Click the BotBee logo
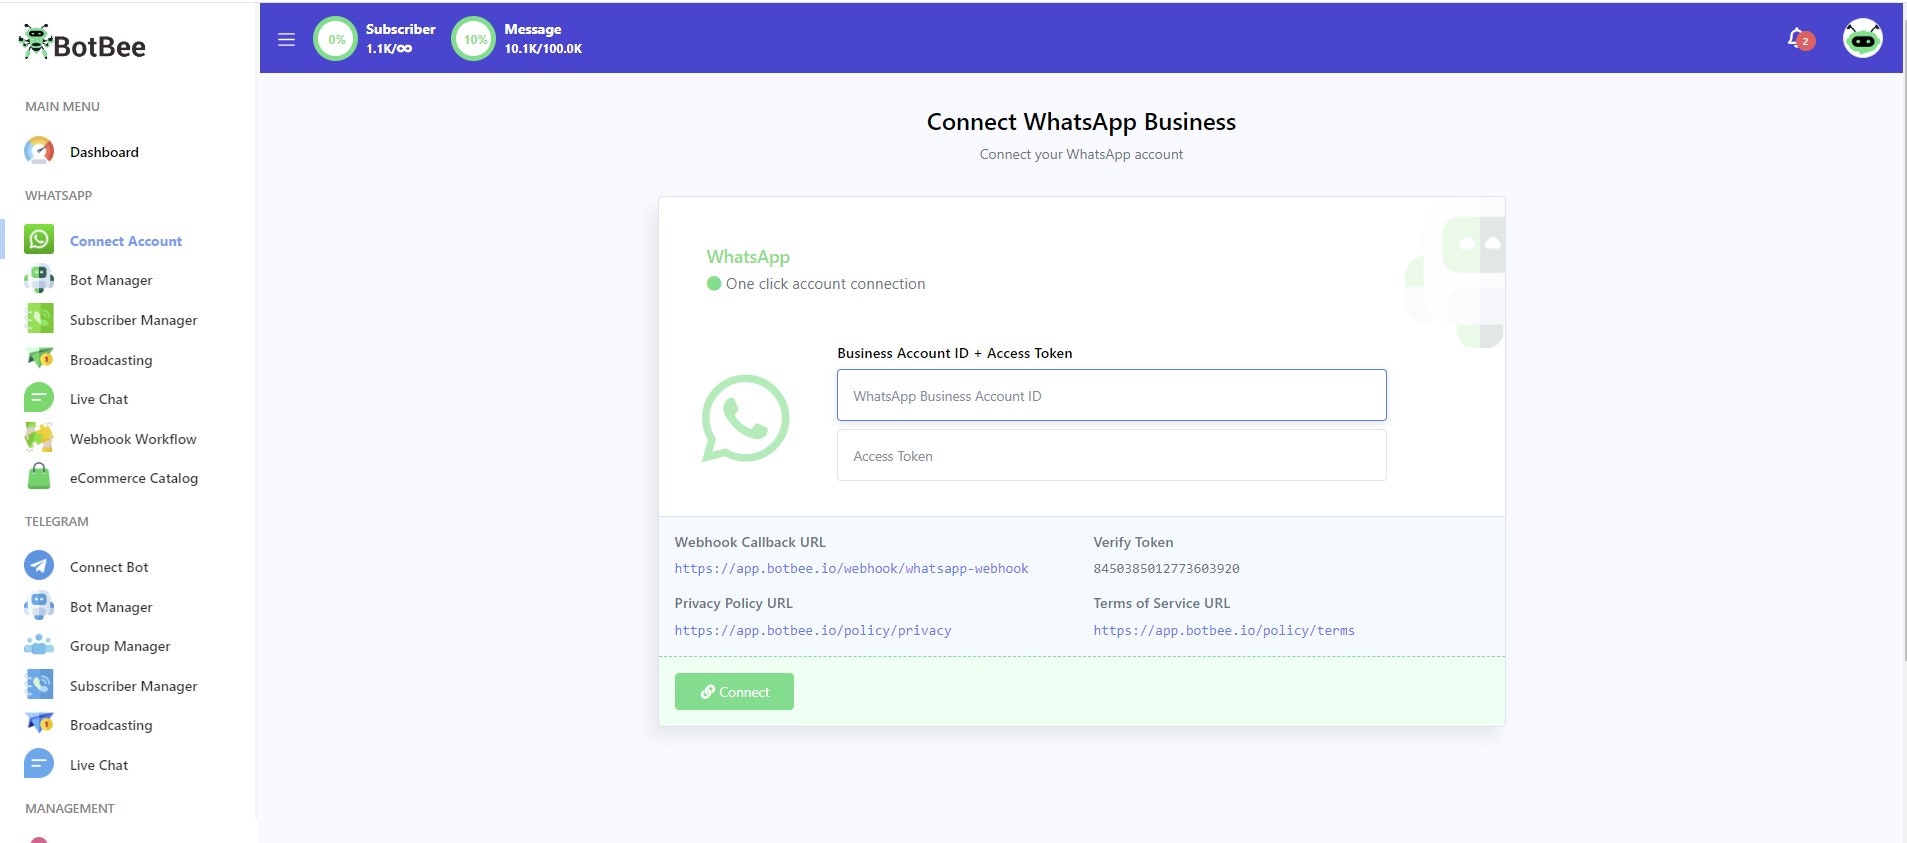This screenshot has height=843, width=1907. [x=82, y=43]
